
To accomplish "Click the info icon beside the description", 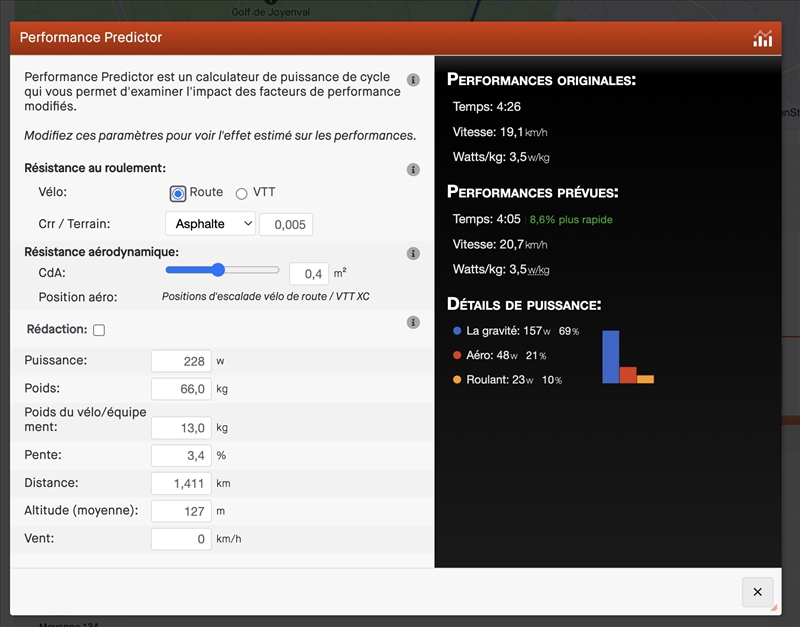I will [x=413, y=80].
